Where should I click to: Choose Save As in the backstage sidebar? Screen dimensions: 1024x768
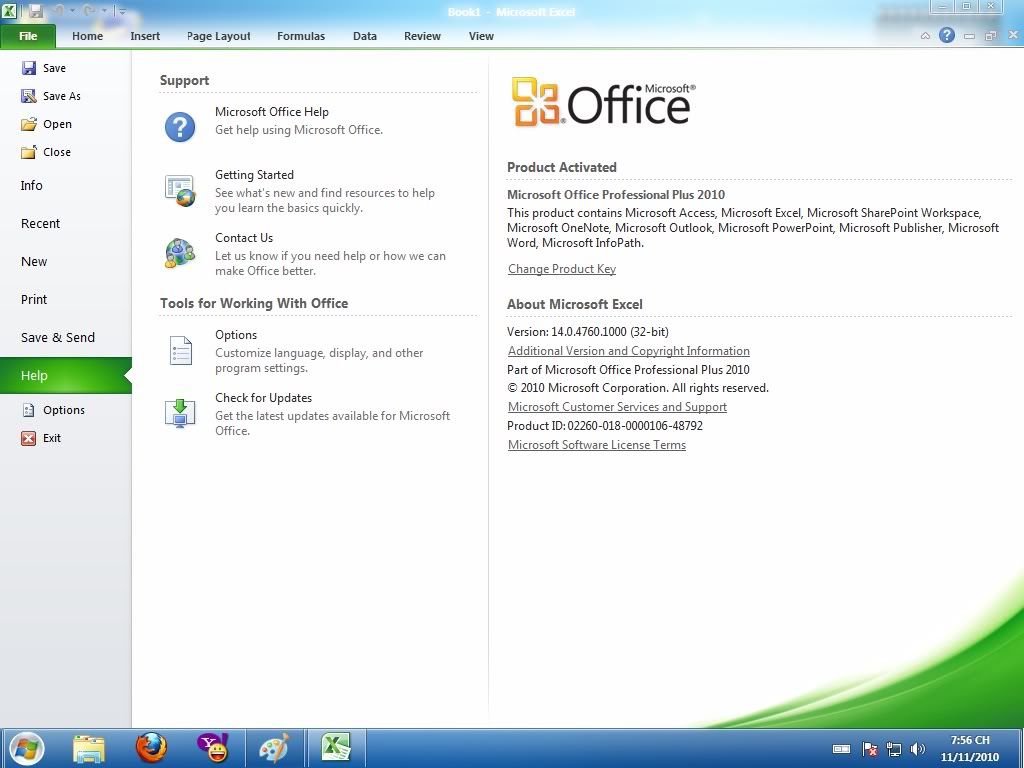[x=51, y=96]
